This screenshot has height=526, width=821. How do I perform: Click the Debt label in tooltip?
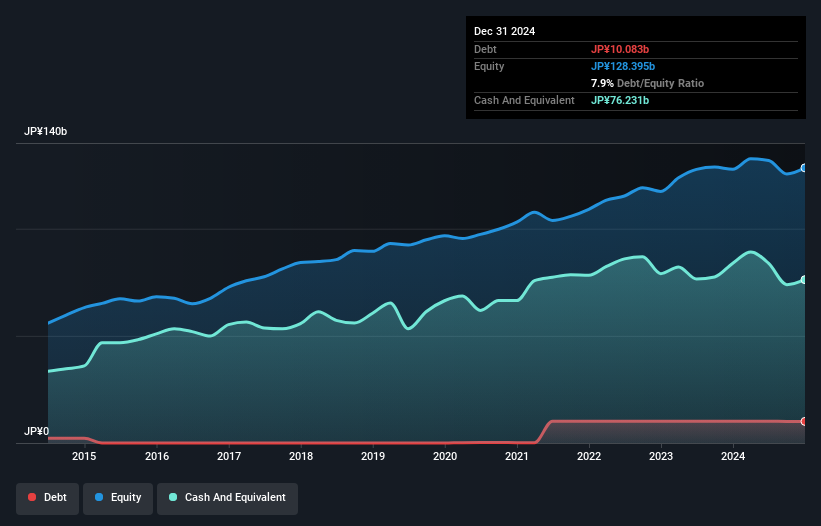pyautogui.click(x=485, y=49)
